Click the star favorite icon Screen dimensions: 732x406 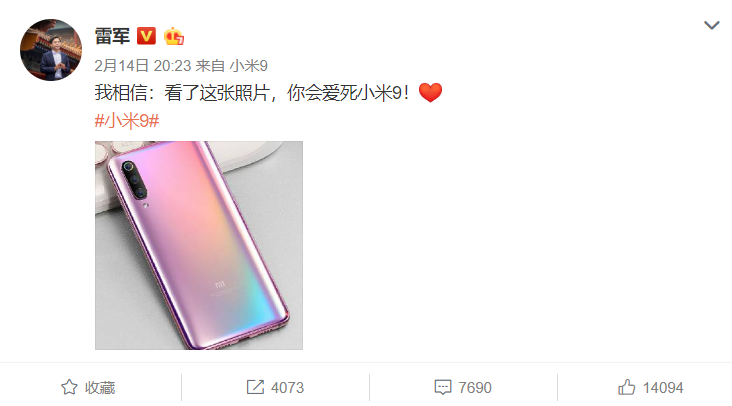pyautogui.click(x=69, y=387)
